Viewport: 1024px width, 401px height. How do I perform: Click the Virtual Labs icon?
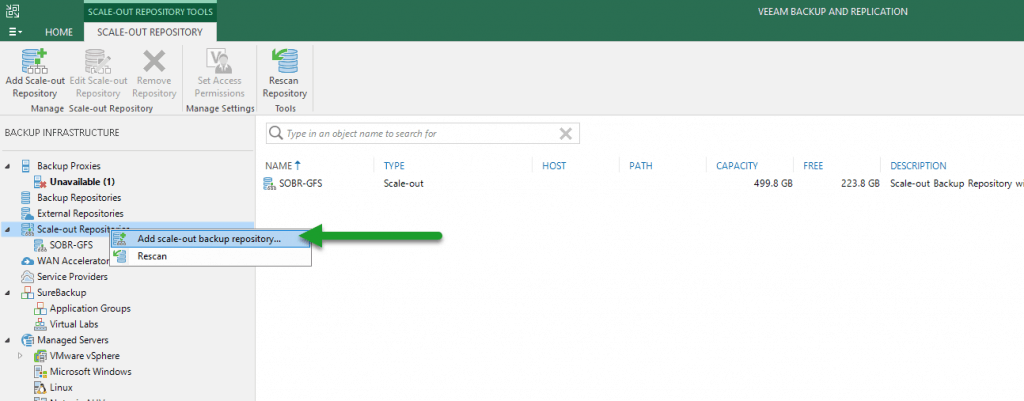click(x=40, y=324)
